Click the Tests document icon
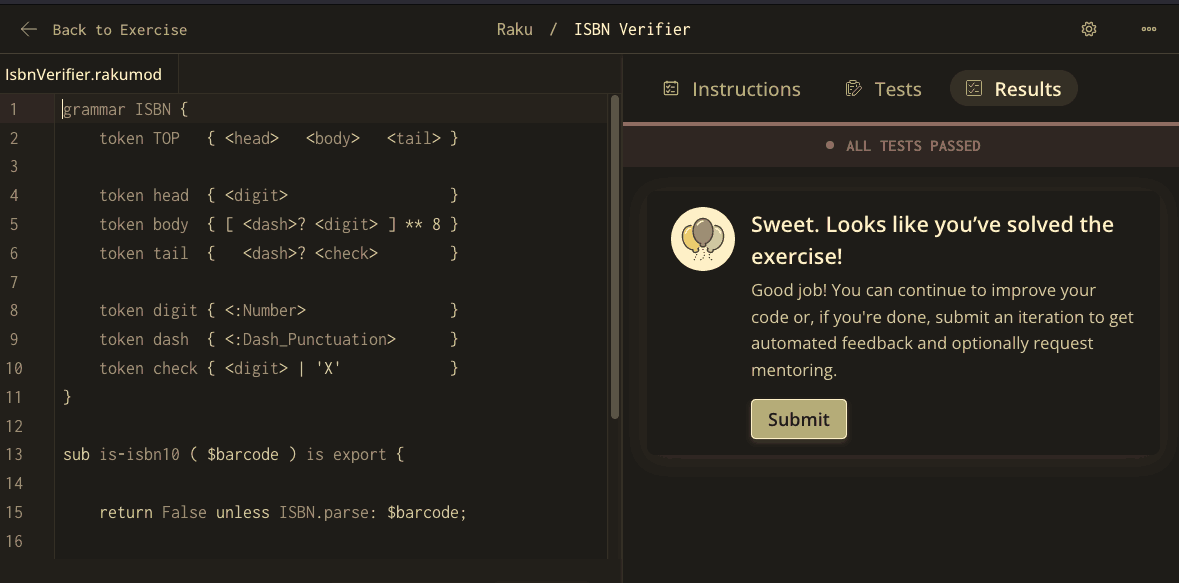This screenshot has width=1179, height=583. pyautogui.click(x=851, y=88)
